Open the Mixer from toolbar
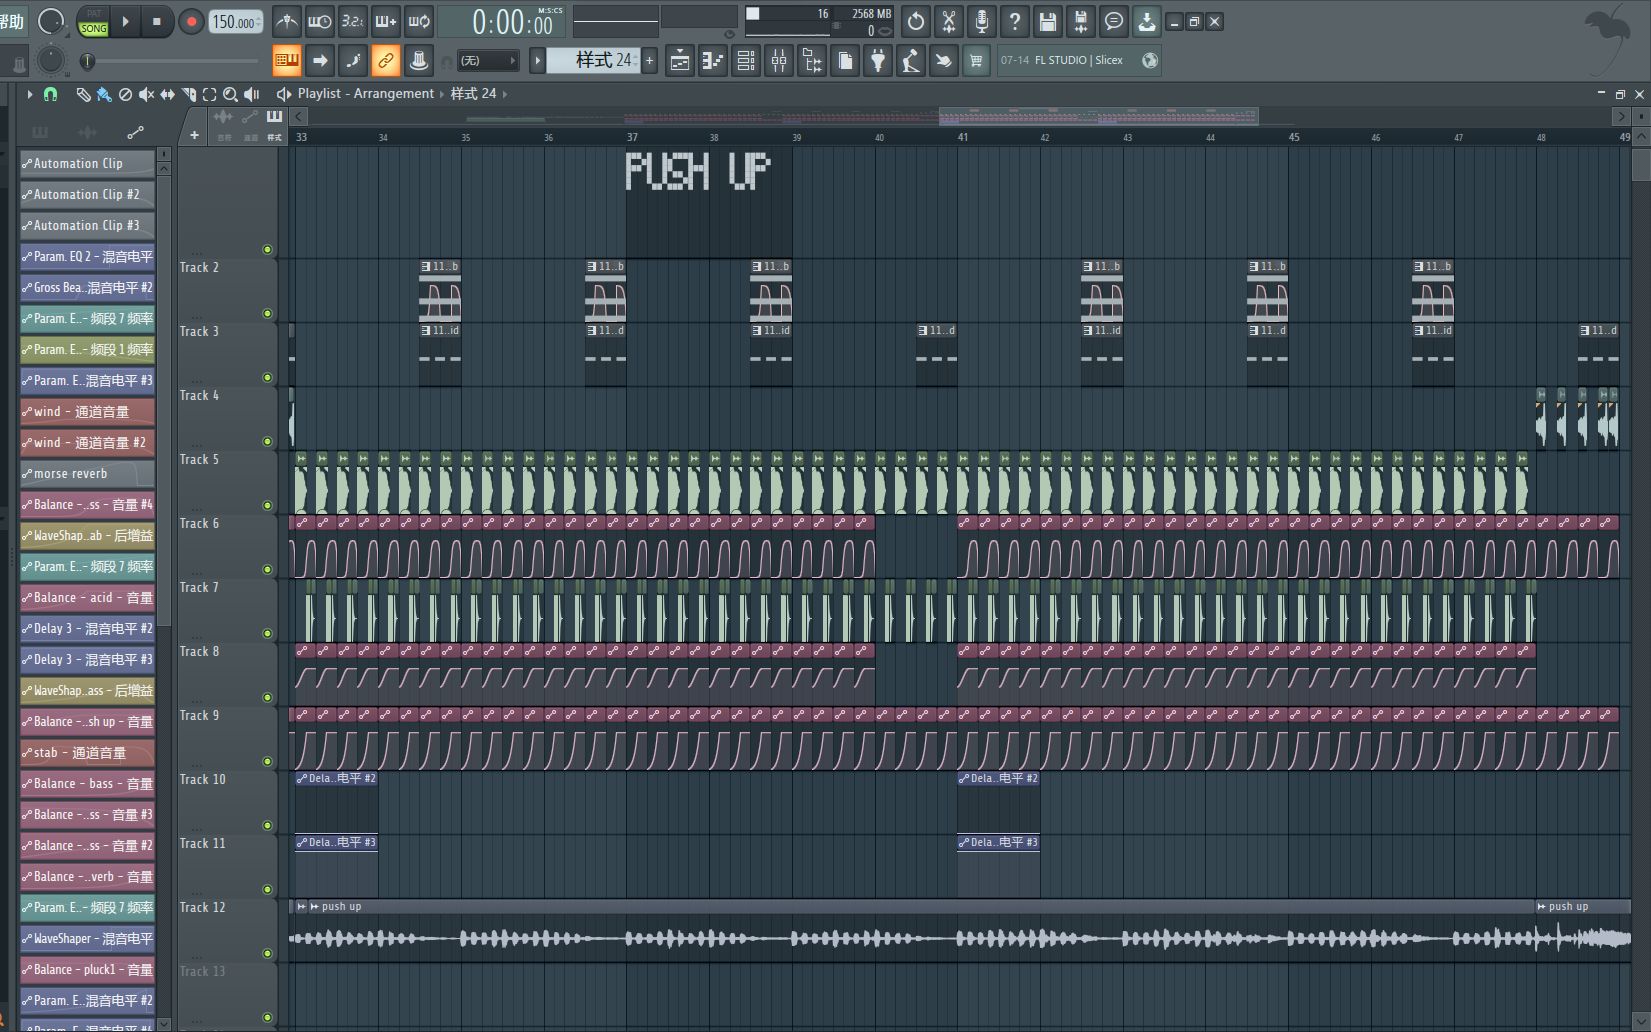This screenshot has height=1032, width=1651. tap(779, 61)
